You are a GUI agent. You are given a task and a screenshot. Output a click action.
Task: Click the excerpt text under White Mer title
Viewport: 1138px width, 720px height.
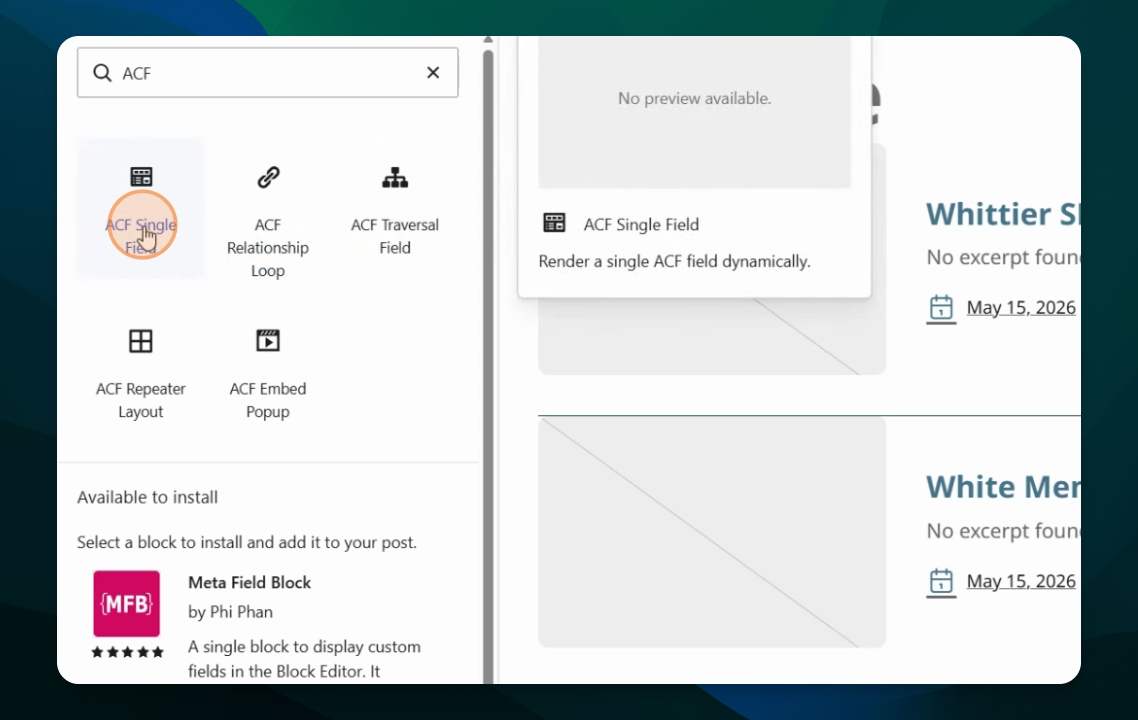click(x=1003, y=531)
